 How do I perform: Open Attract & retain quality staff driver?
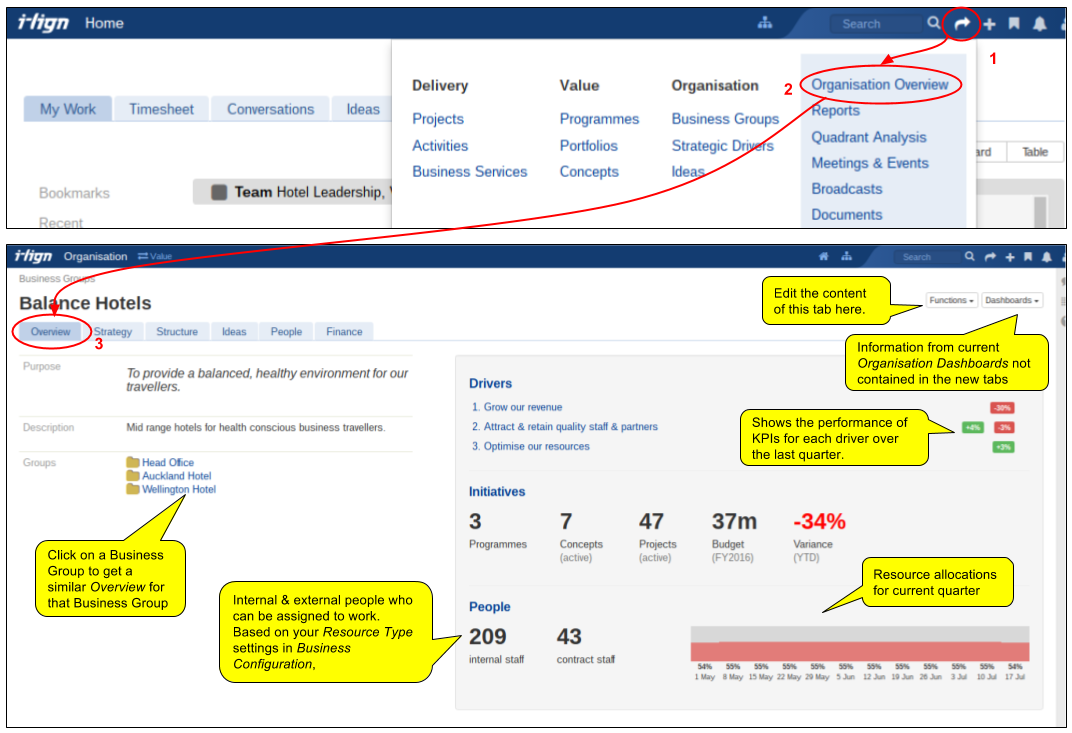(571, 427)
